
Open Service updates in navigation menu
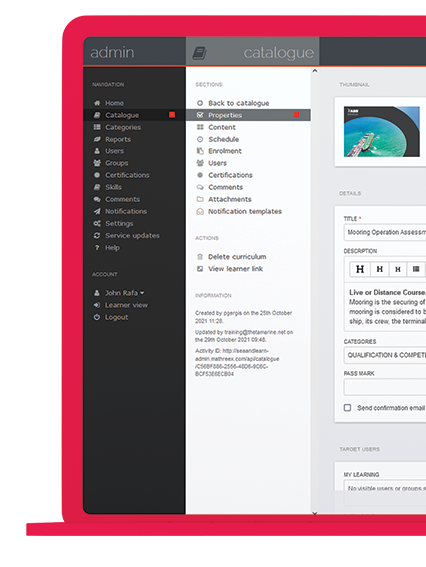[132, 235]
